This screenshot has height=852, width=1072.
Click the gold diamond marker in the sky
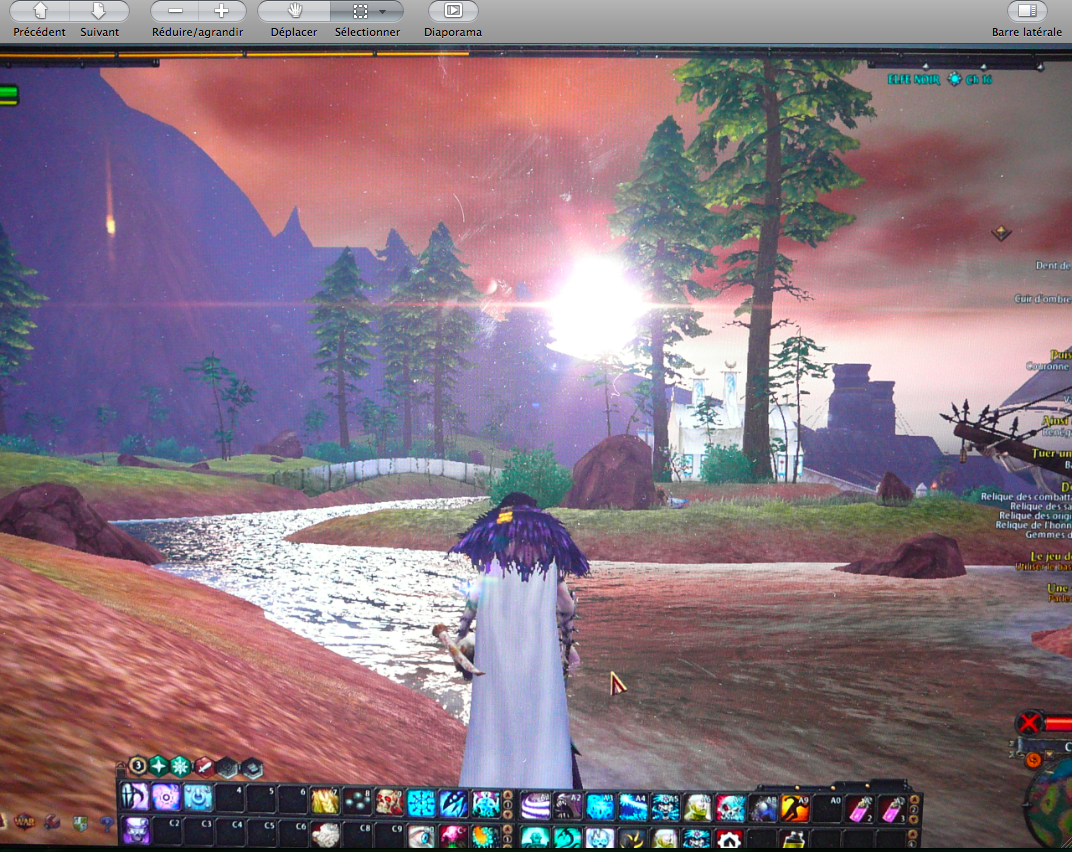[1002, 233]
